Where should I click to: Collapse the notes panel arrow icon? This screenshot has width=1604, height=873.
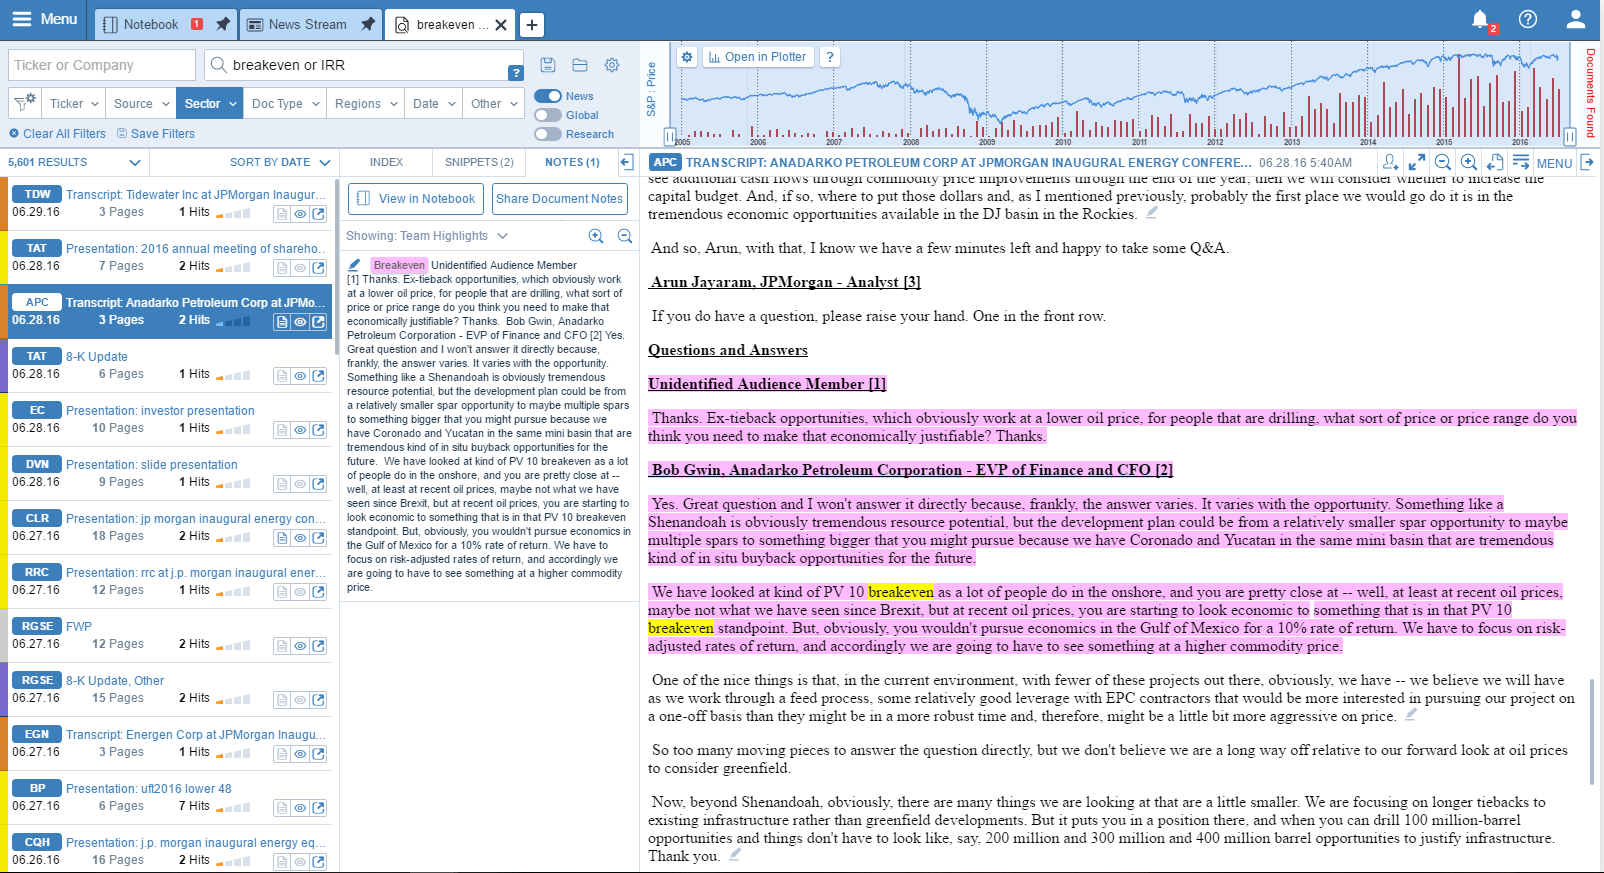(627, 162)
